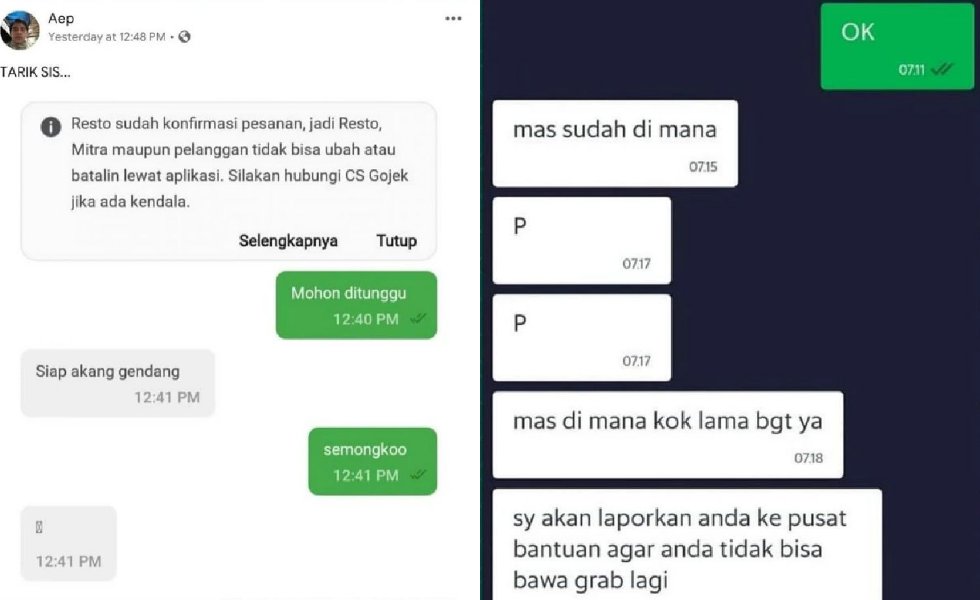This screenshot has width=980, height=600.
Task: Select the Mohon ditunggu message bubble
Action: coord(356,305)
